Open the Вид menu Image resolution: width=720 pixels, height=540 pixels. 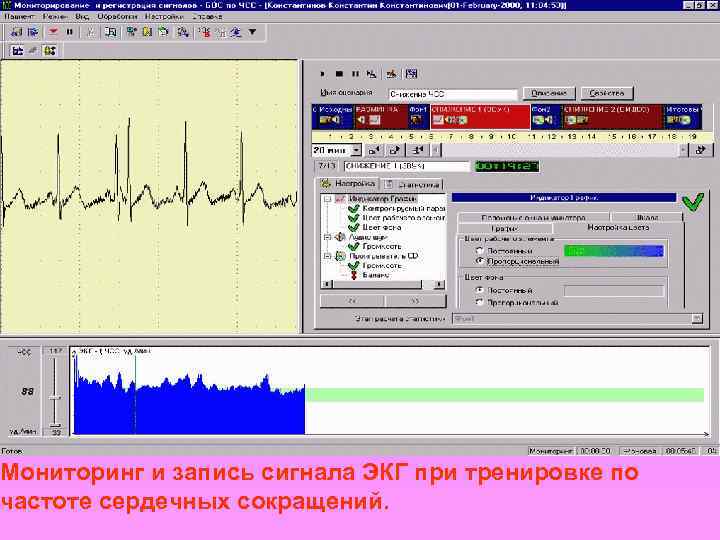(82, 17)
